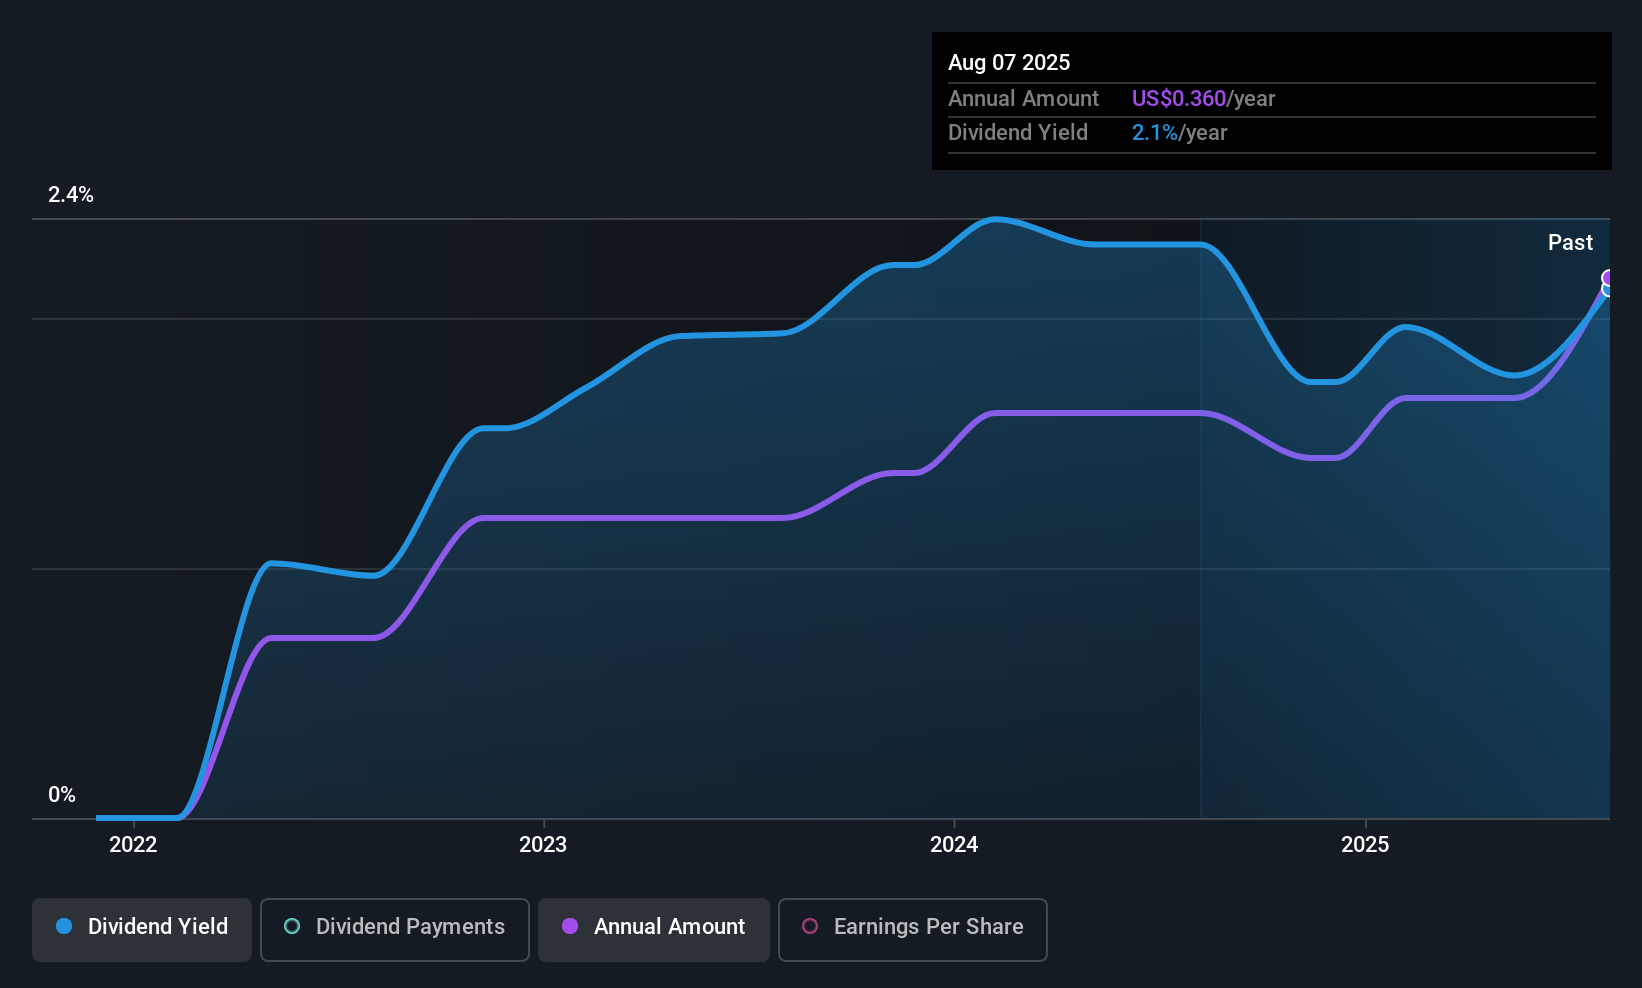Click the 2023 x-axis label
Viewport: 1642px width, 988px height.
pos(543,845)
